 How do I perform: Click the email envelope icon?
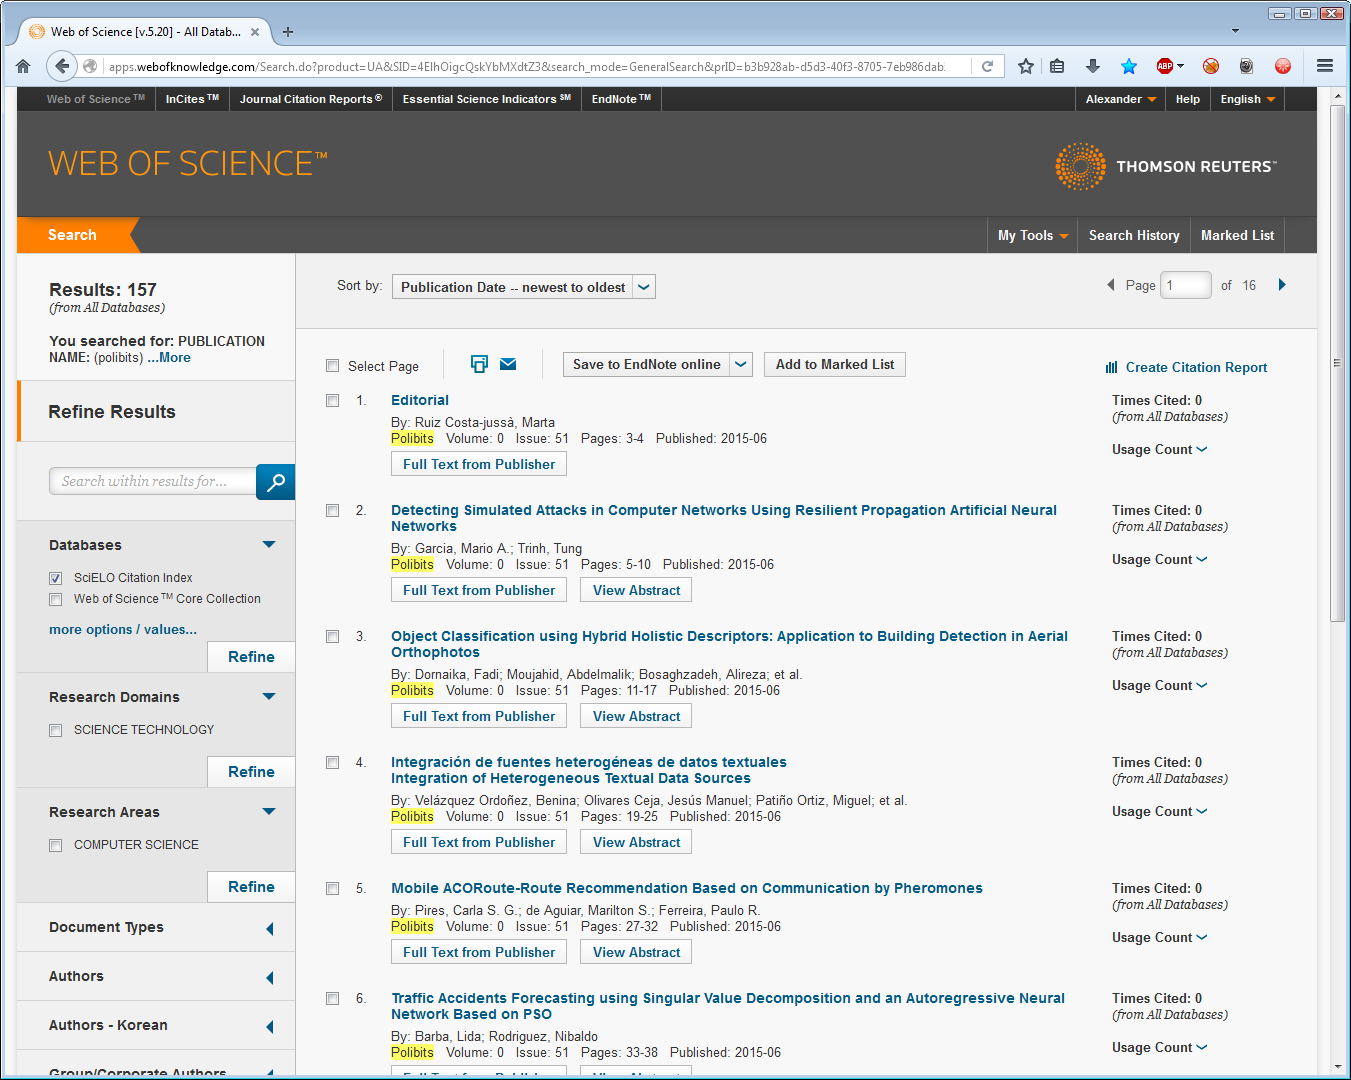pos(508,364)
